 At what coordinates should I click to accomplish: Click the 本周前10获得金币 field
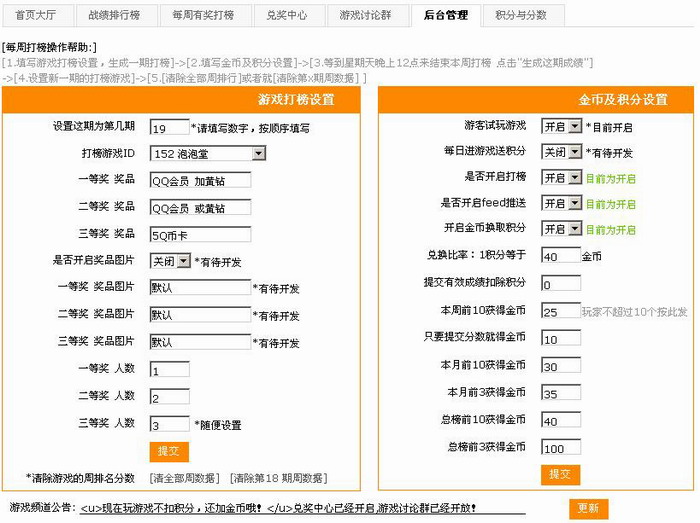561,311
